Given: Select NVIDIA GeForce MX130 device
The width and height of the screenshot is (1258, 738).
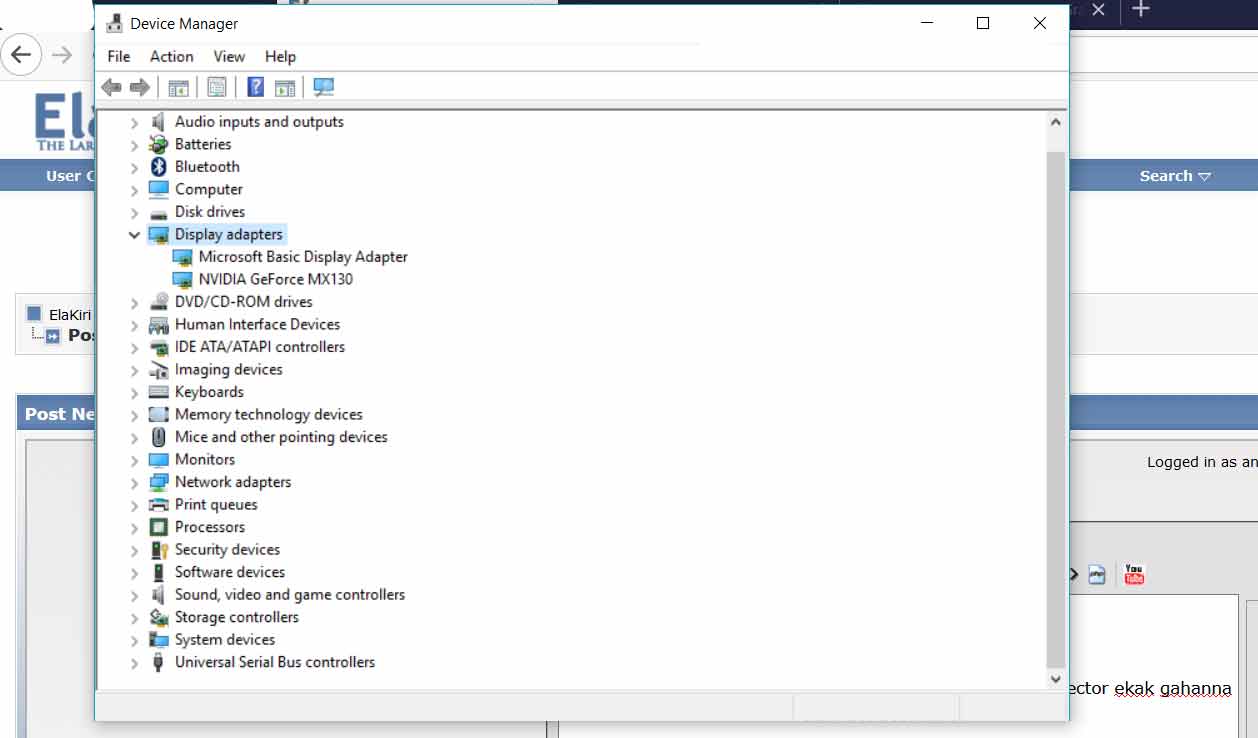Looking at the screenshot, I should 276,279.
